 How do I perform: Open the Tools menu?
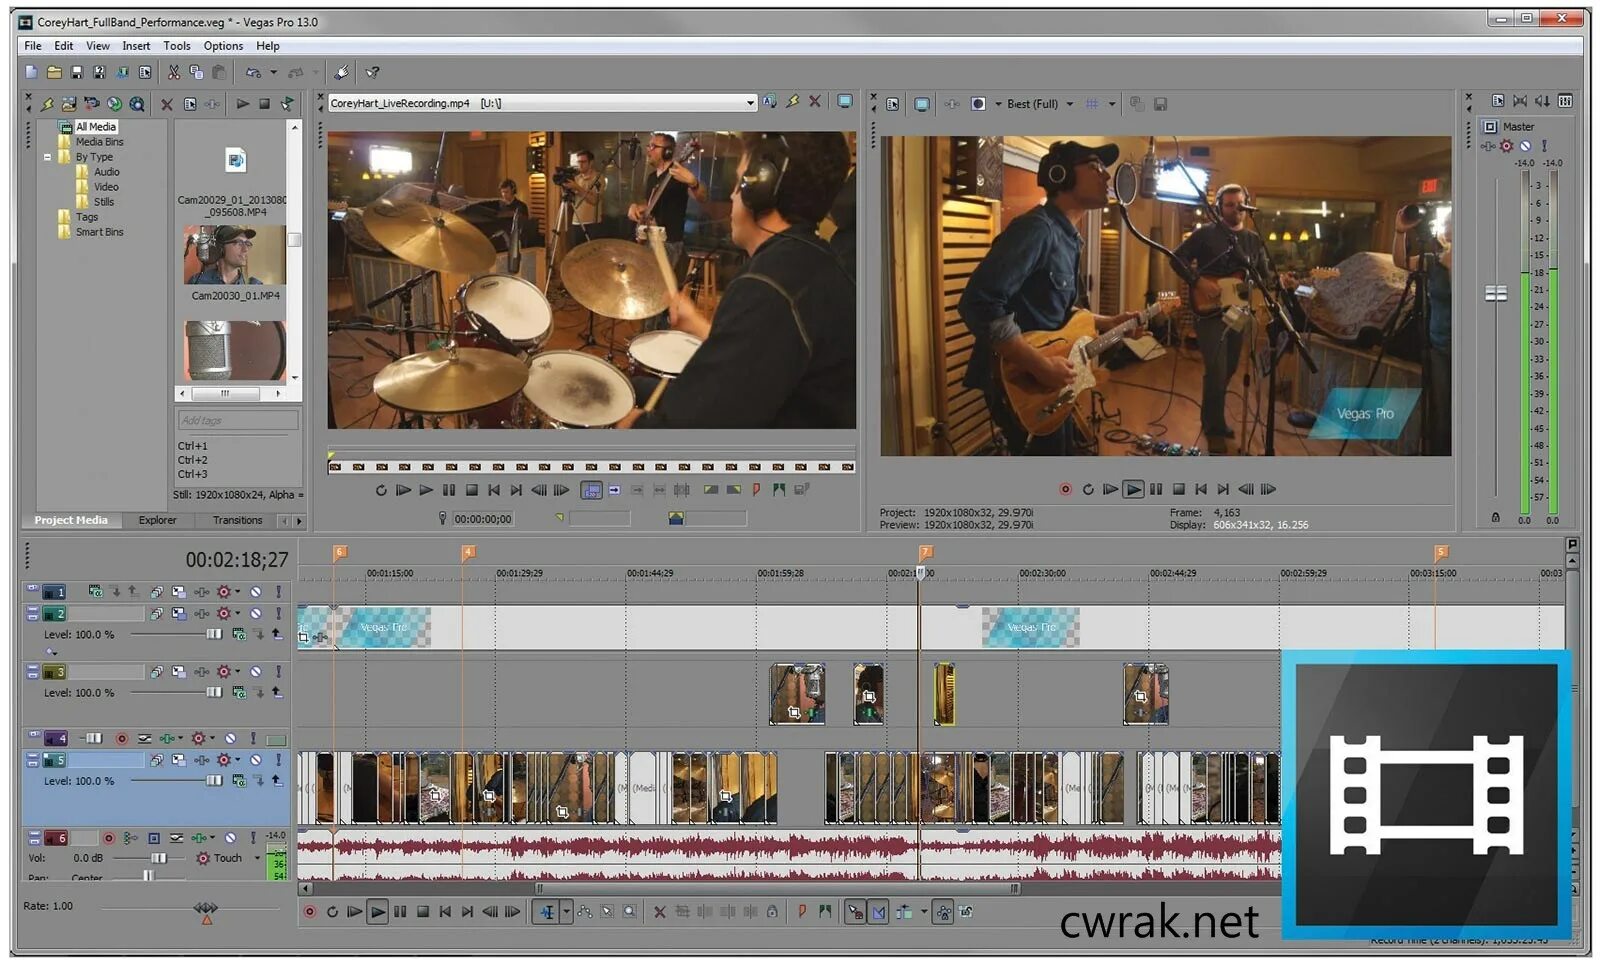(x=177, y=46)
